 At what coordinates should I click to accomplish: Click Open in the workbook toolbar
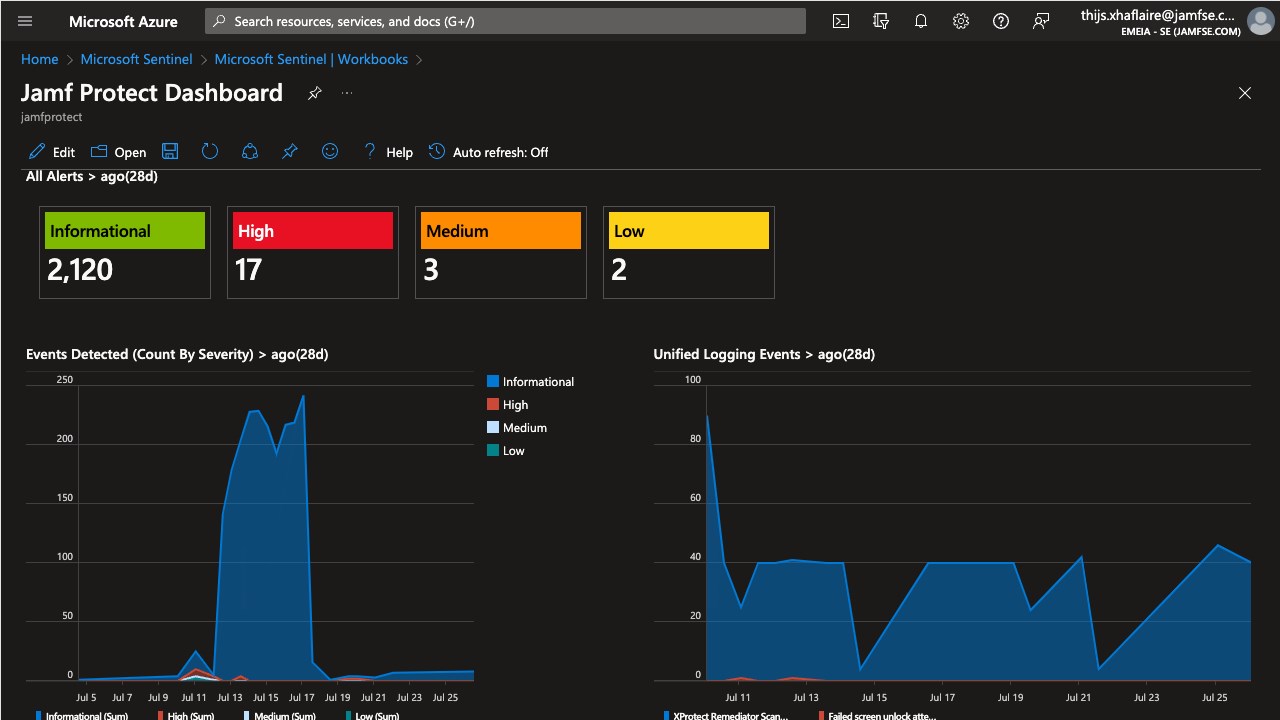pos(118,152)
